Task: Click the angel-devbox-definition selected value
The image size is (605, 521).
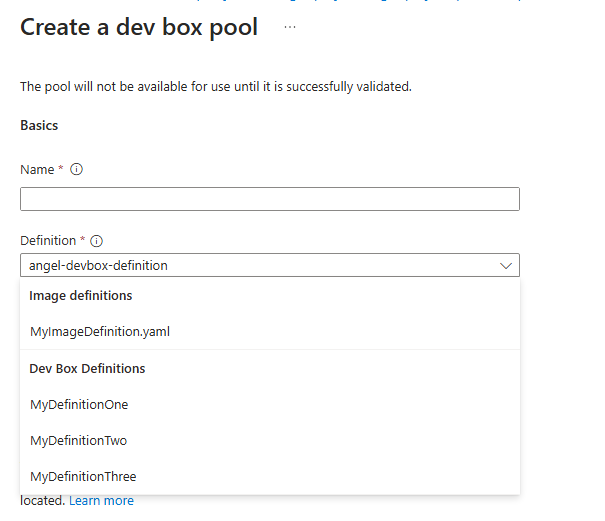Action: tap(98, 266)
